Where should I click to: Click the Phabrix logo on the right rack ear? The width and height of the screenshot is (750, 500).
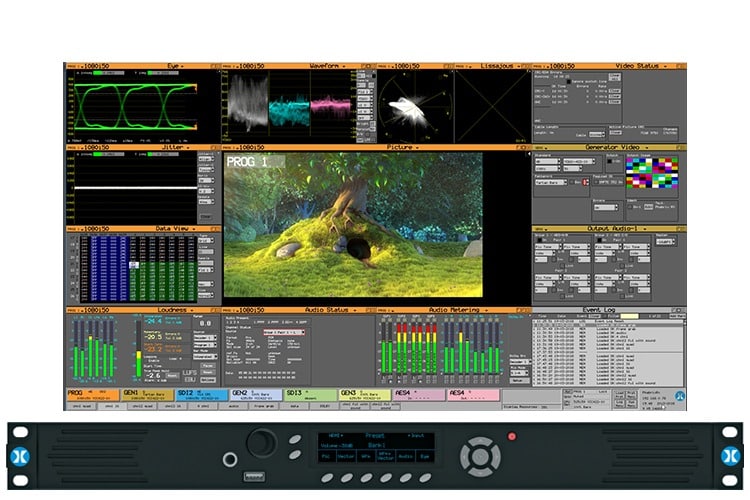[x=730, y=456]
